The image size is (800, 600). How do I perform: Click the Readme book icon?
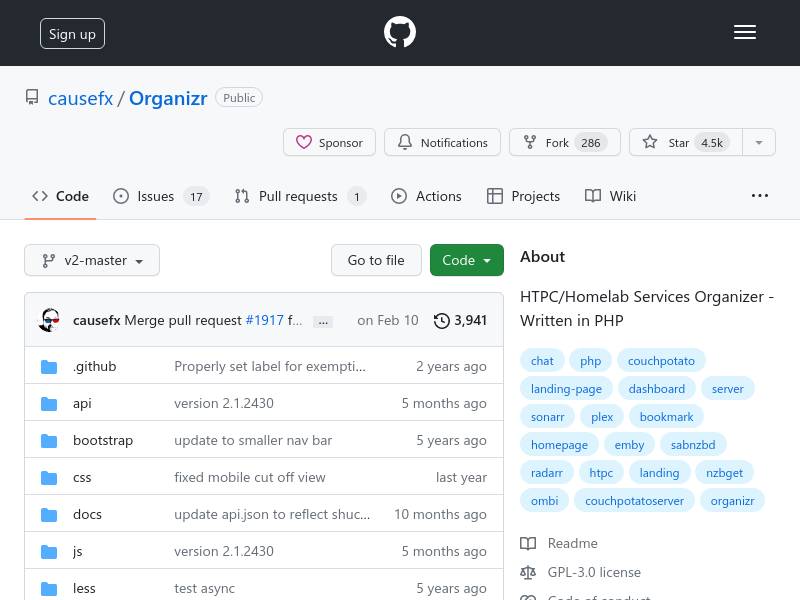[528, 543]
